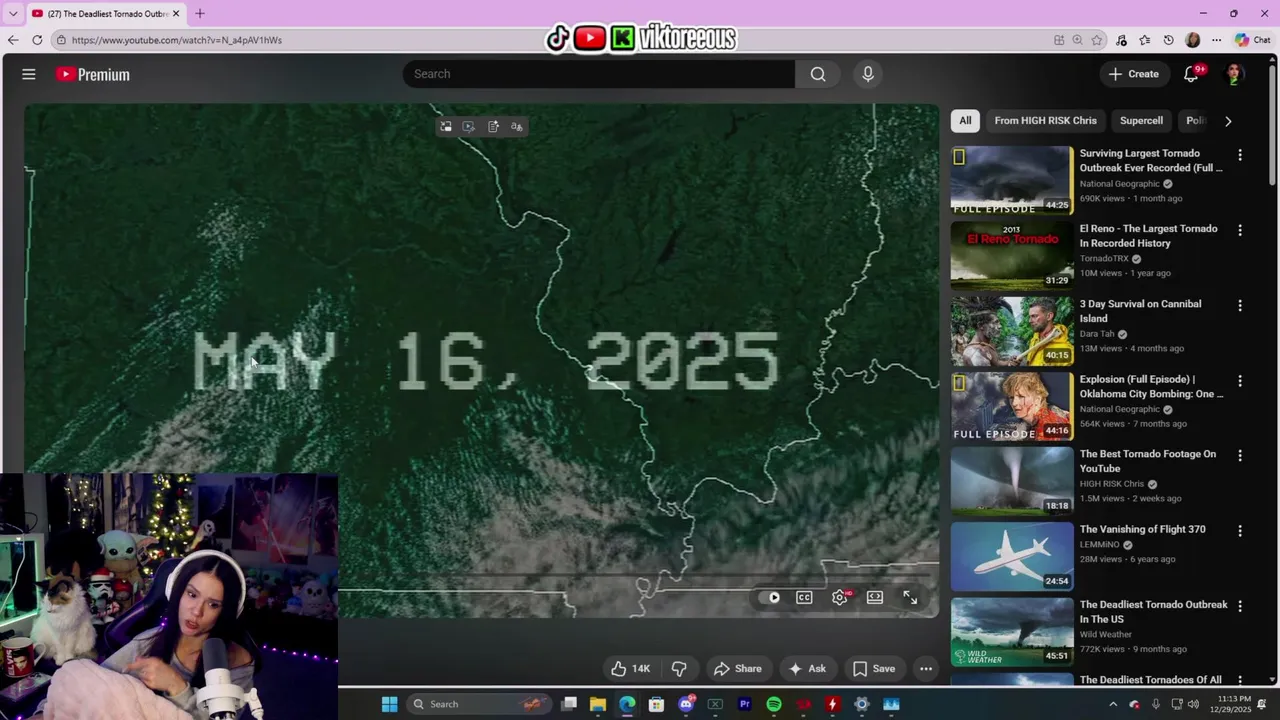1280x720 pixels.
Task: Toggle autoplay switch in player
Action: [x=771, y=597]
